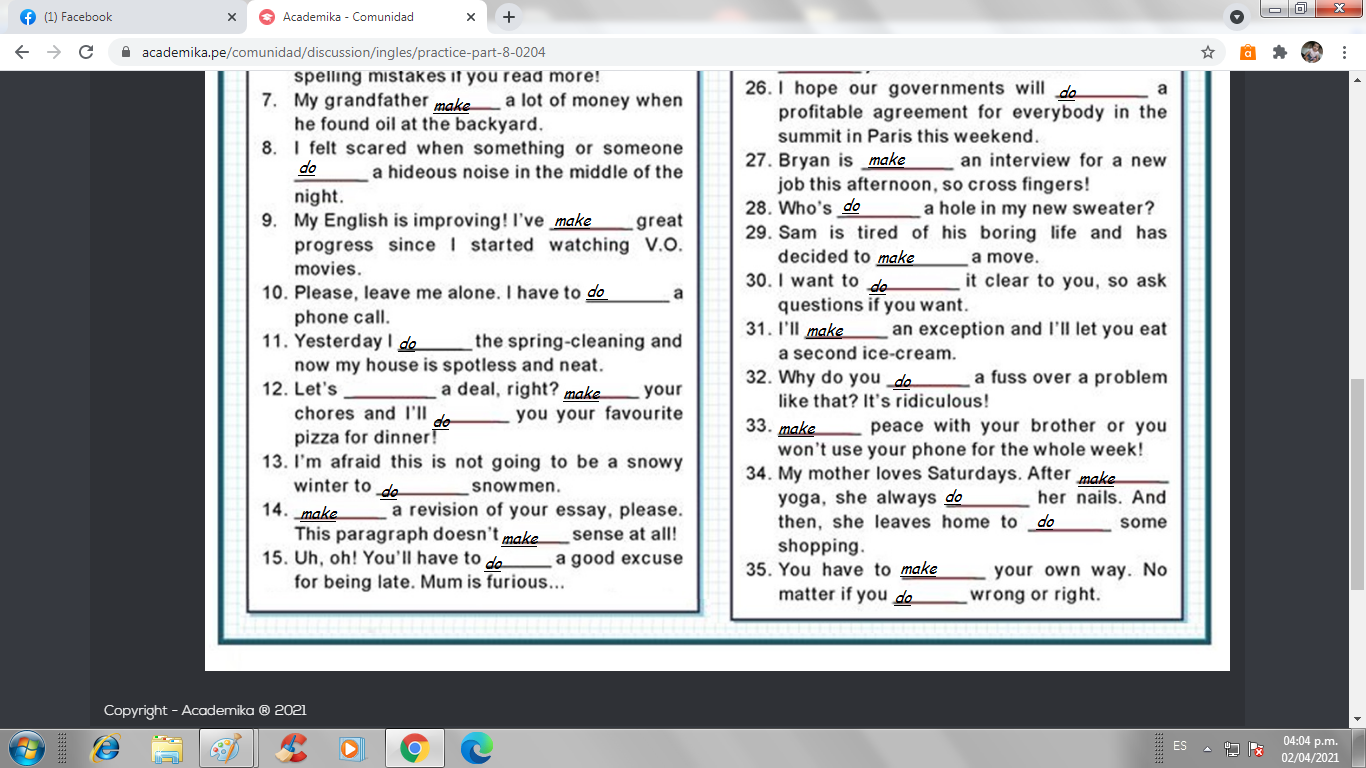1366x768 pixels.
Task: Click the browser forward arrow
Action: (54, 52)
